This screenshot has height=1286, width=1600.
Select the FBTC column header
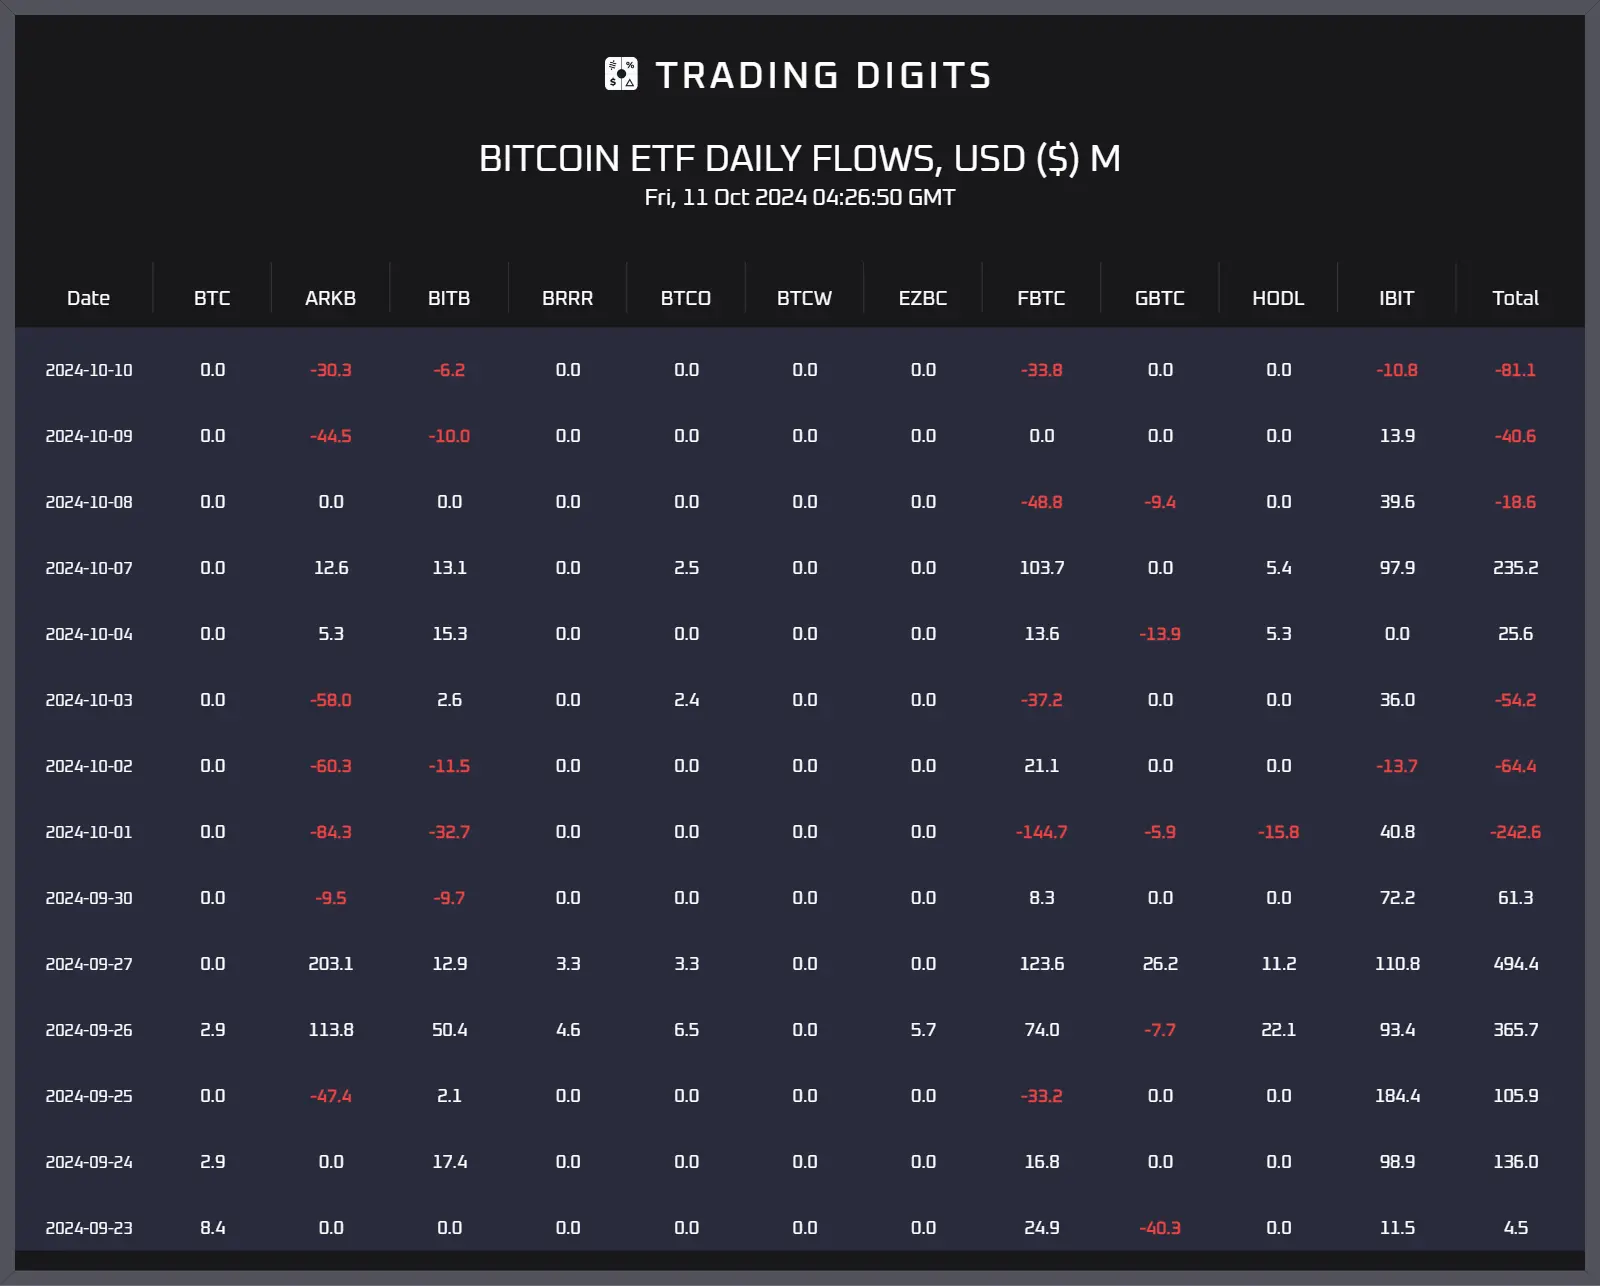click(1041, 298)
